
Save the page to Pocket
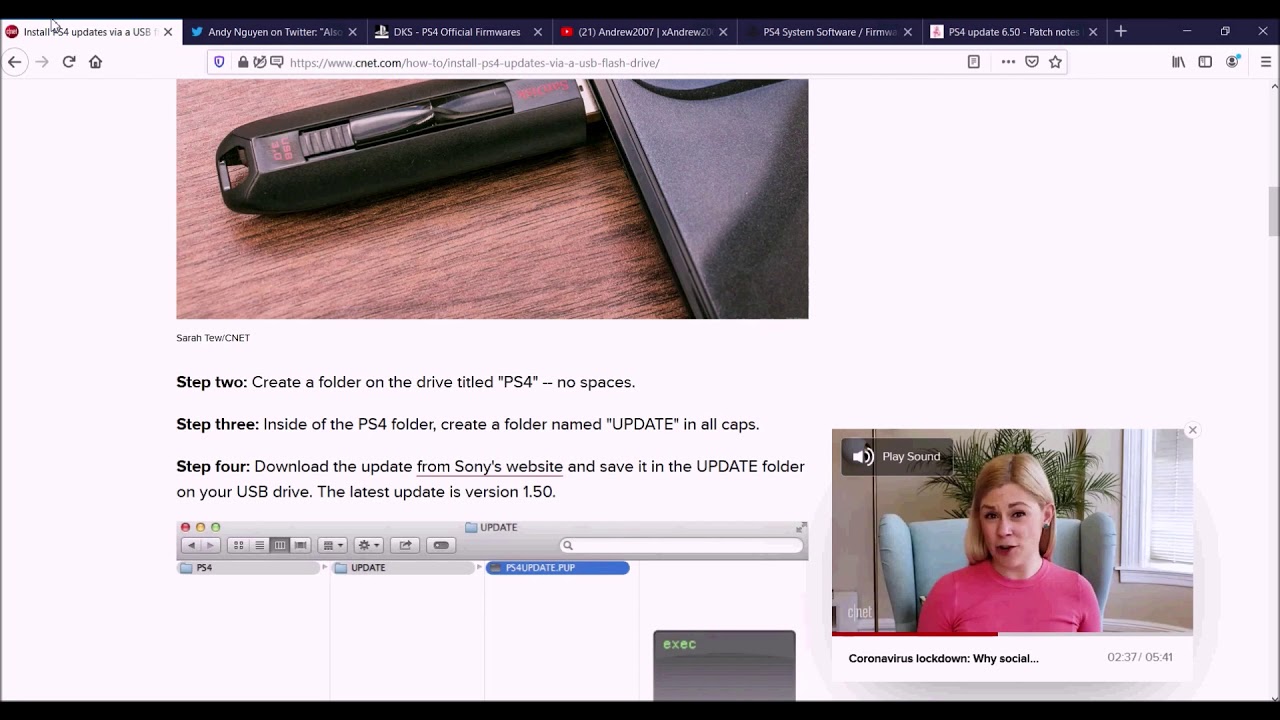1032,62
